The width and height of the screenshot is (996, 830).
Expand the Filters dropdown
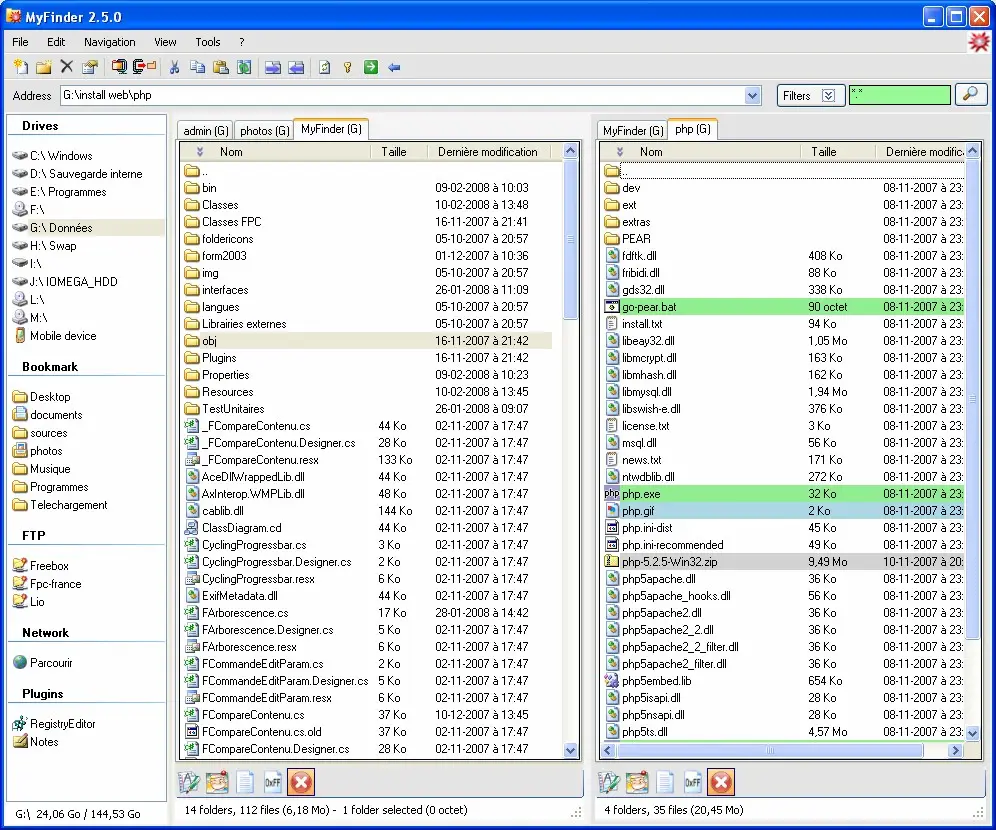(x=828, y=96)
